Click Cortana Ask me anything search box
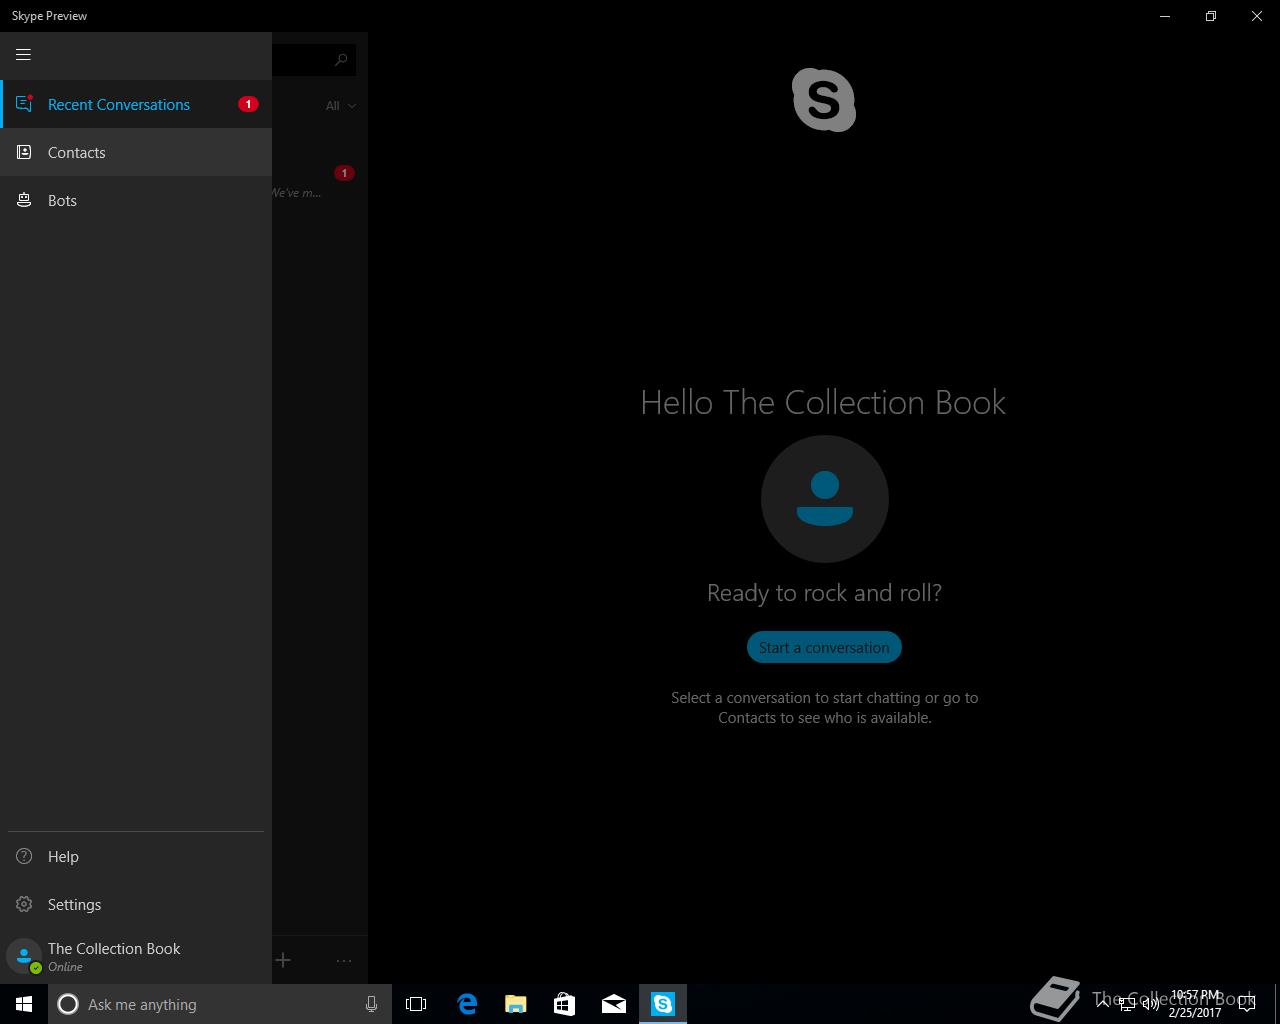The width and height of the screenshot is (1280, 1024). (219, 1004)
